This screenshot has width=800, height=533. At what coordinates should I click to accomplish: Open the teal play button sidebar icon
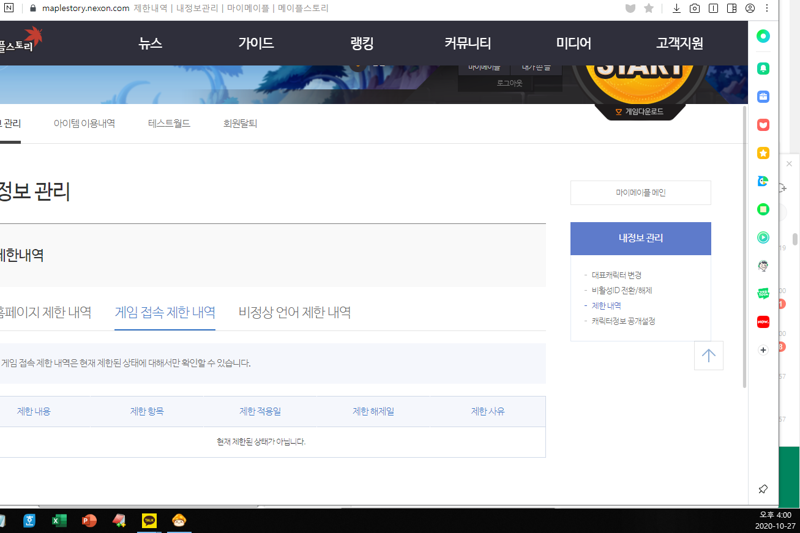(x=763, y=238)
